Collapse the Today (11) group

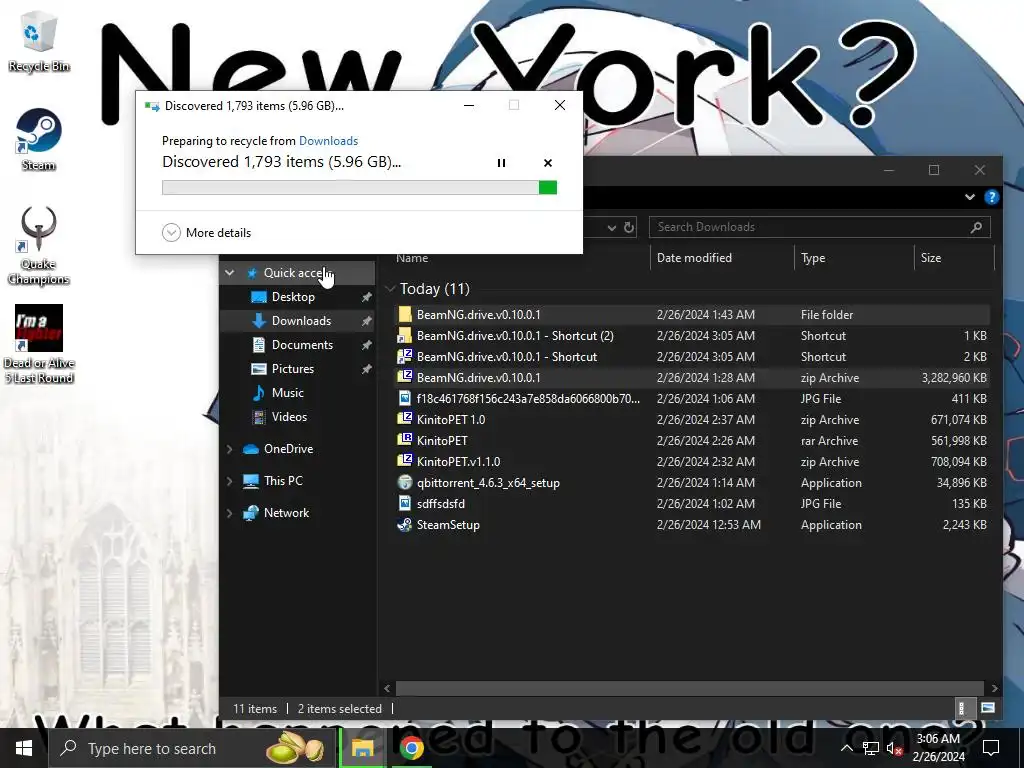[391, 289]
